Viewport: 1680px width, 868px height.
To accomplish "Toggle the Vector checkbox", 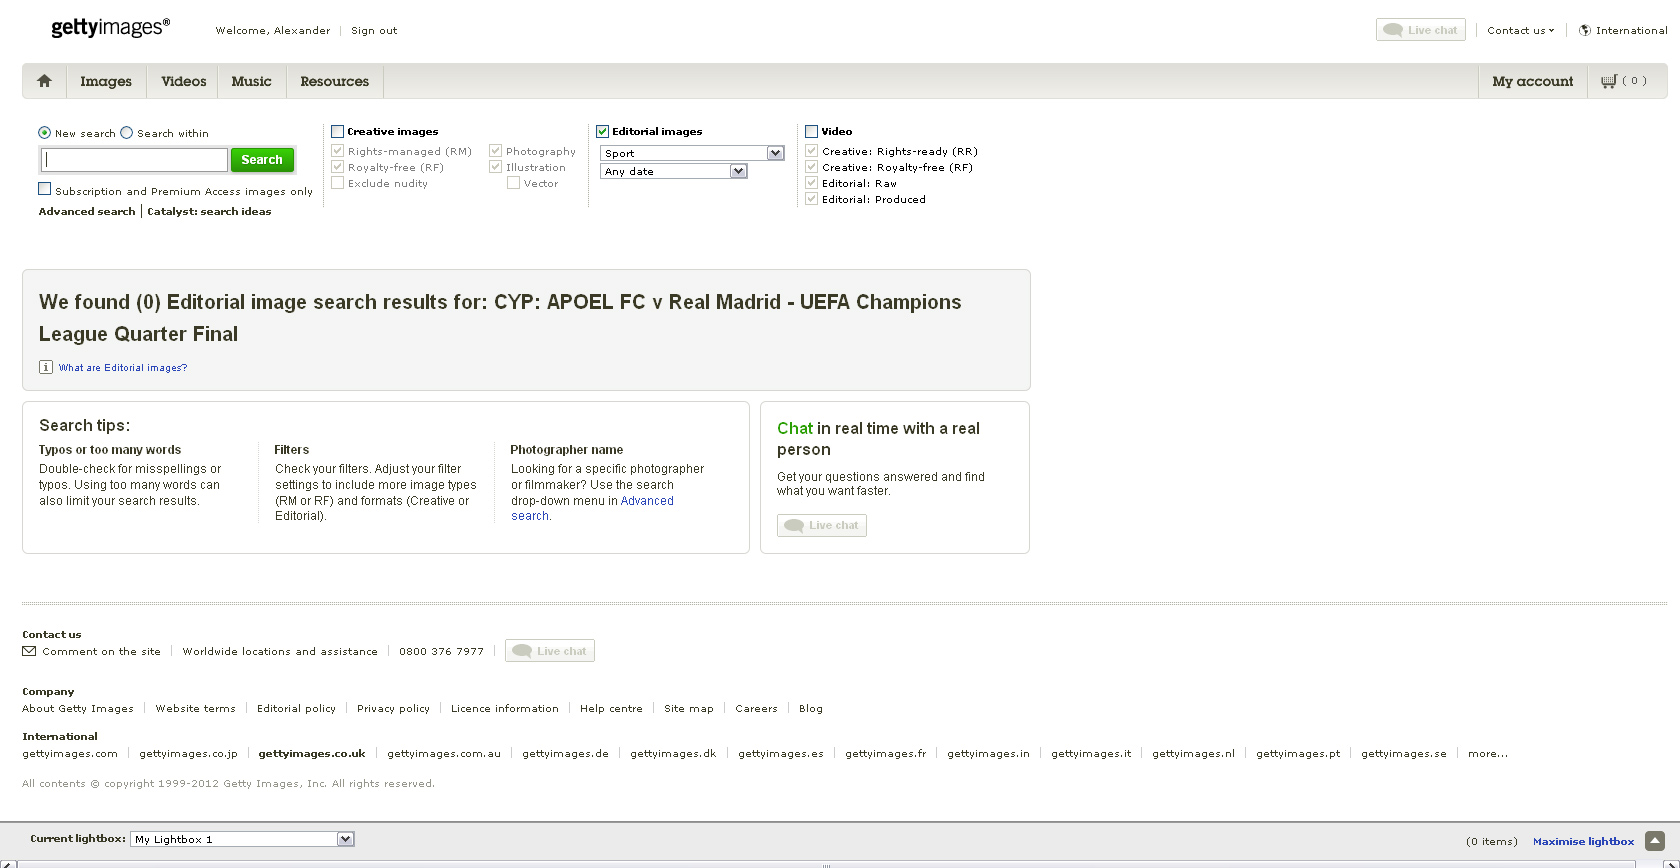I will click(513, 182).
